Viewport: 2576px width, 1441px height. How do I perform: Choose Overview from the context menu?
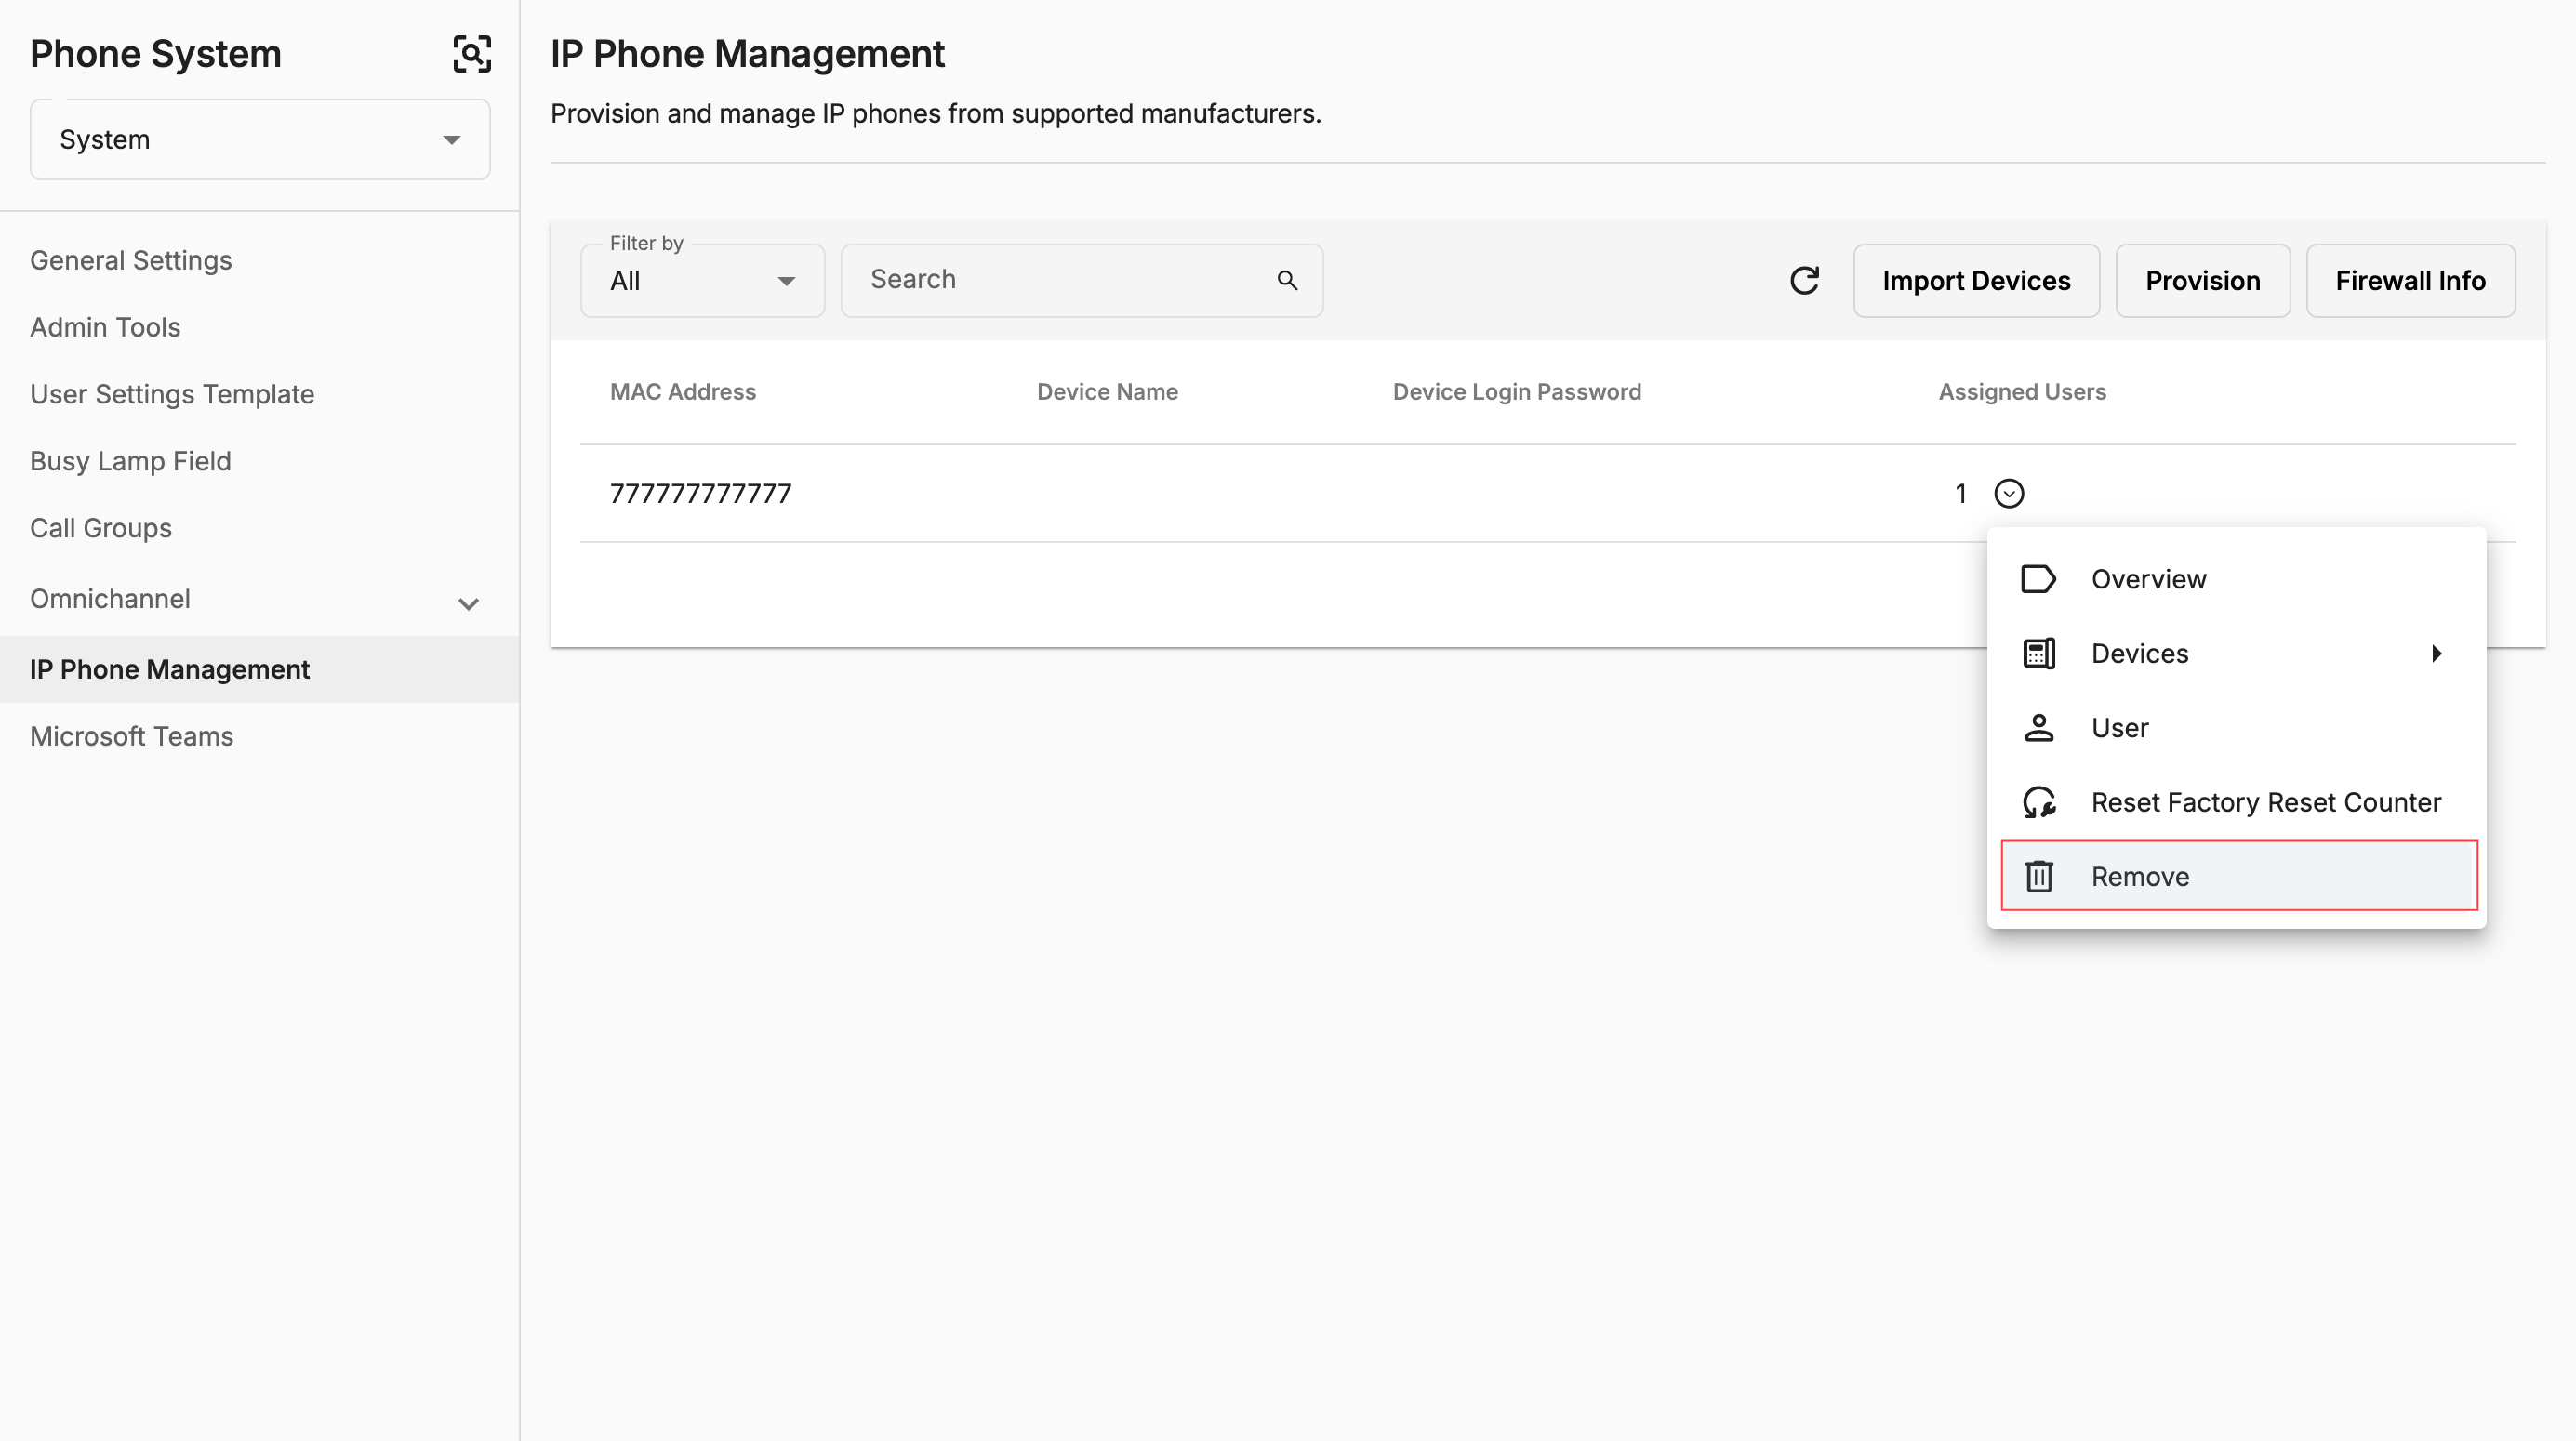pos(2238,579)
